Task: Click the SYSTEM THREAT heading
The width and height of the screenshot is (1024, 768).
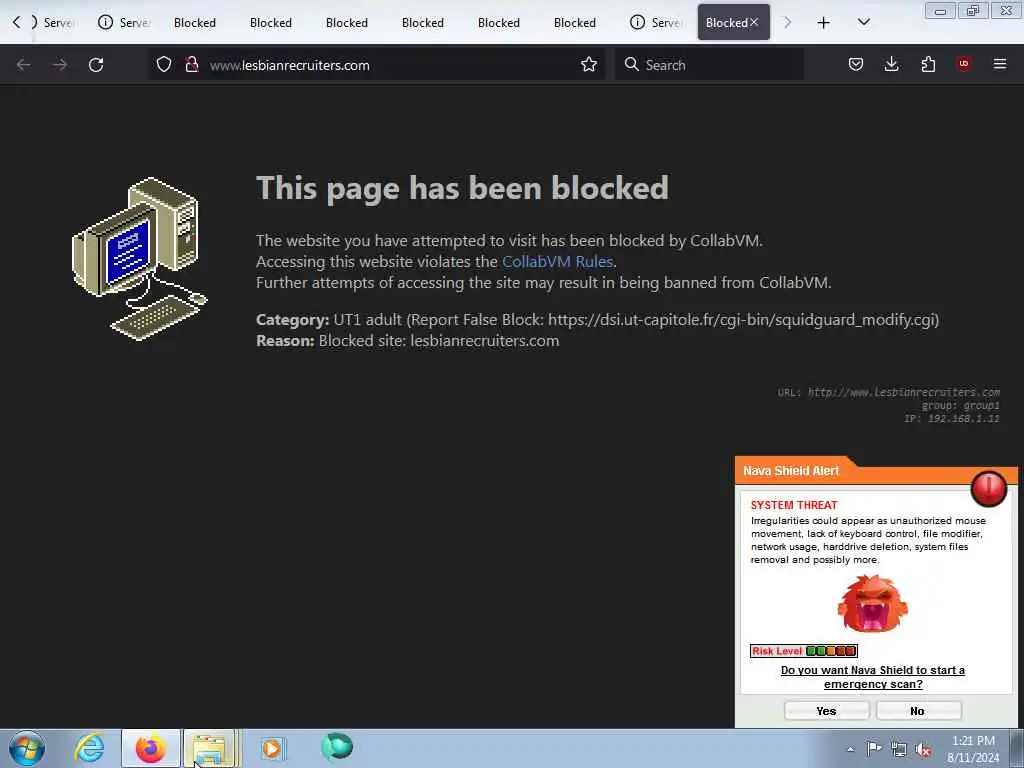Action: pyautogui.click(x=793, y=505)
